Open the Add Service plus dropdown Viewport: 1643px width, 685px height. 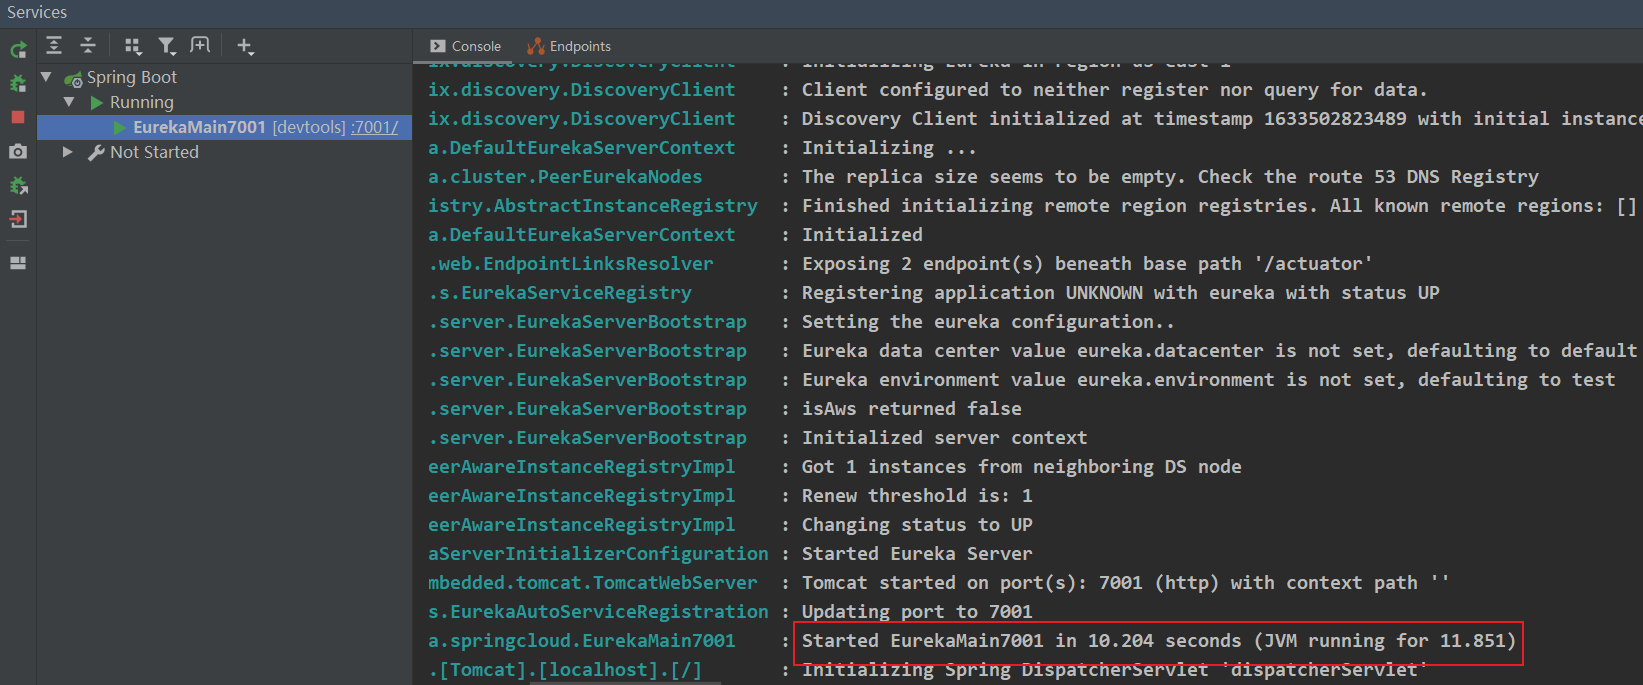pos(245,45)
